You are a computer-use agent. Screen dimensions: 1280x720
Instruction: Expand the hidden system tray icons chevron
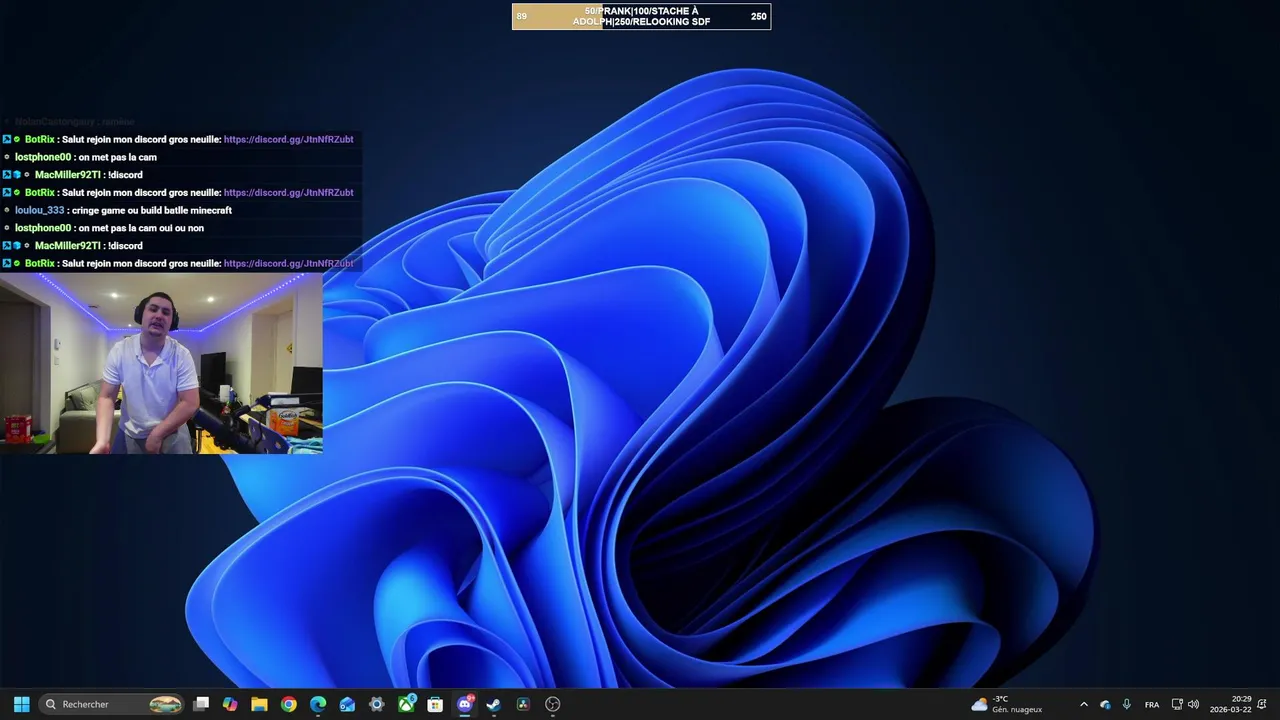pos(1083,704)
